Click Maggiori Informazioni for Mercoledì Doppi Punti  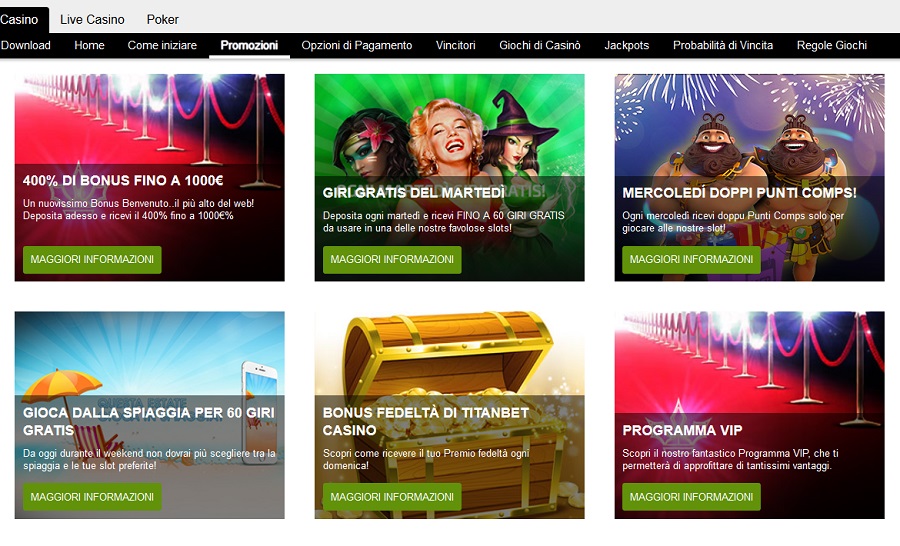[x=691, y=260]
